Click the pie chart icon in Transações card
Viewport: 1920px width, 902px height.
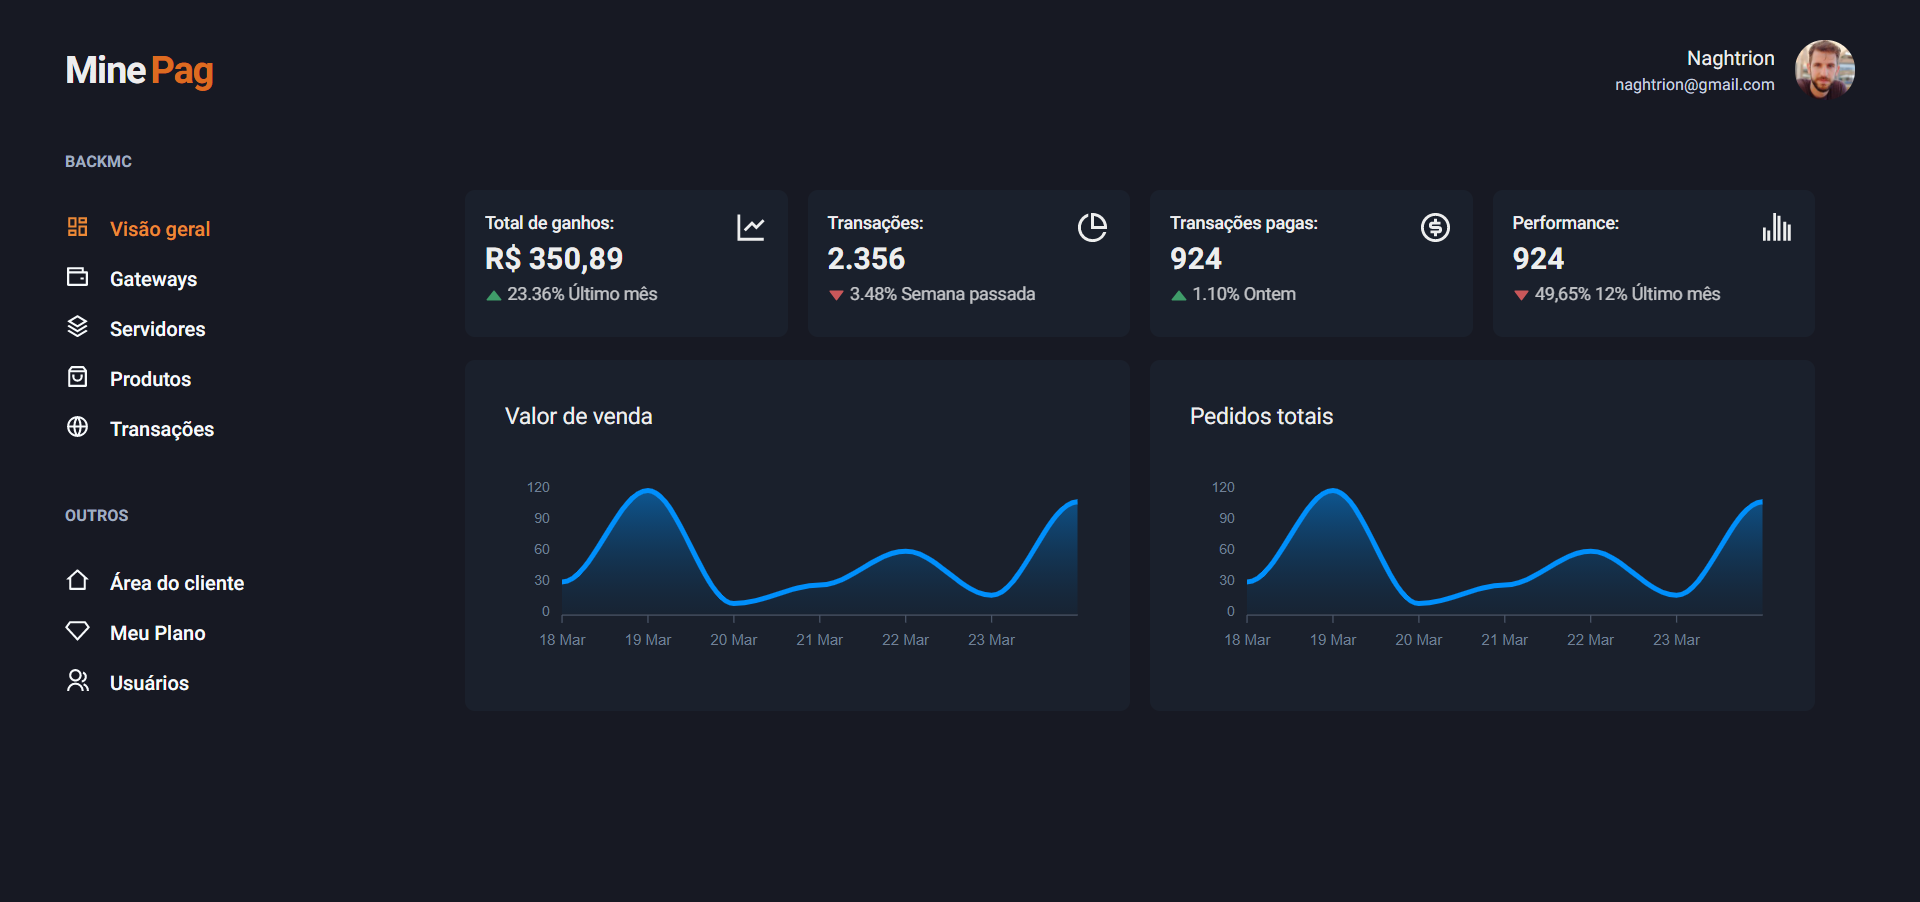point(1092,228)
